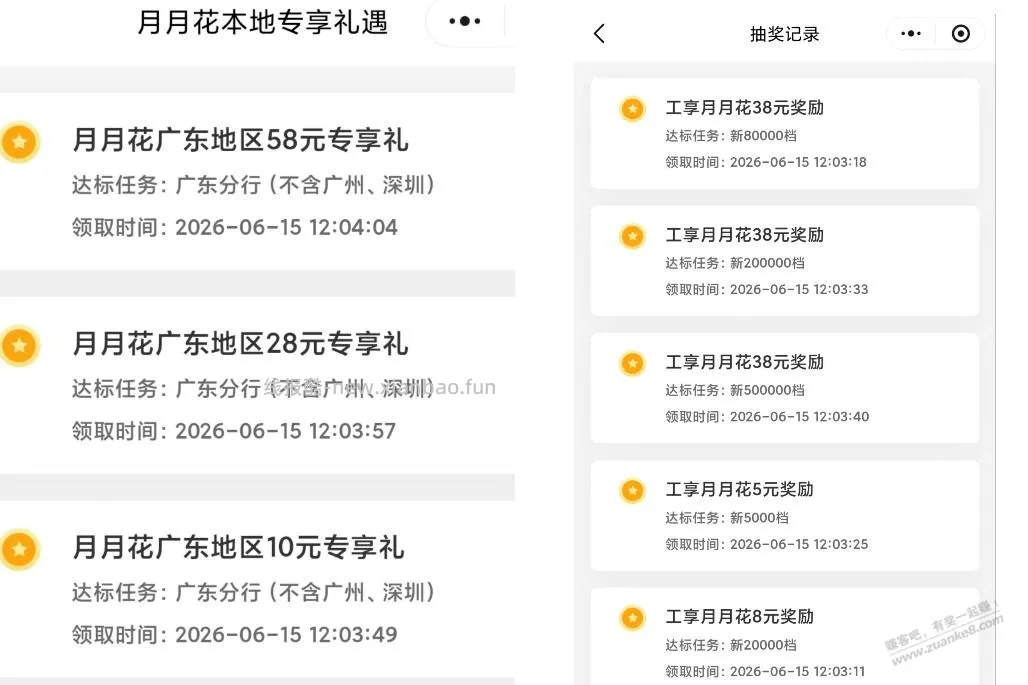Open three-dot menu beside 月月花本地专享礼遇 title
Viewport: 1028px width, 685px height.
pos(465,22)
